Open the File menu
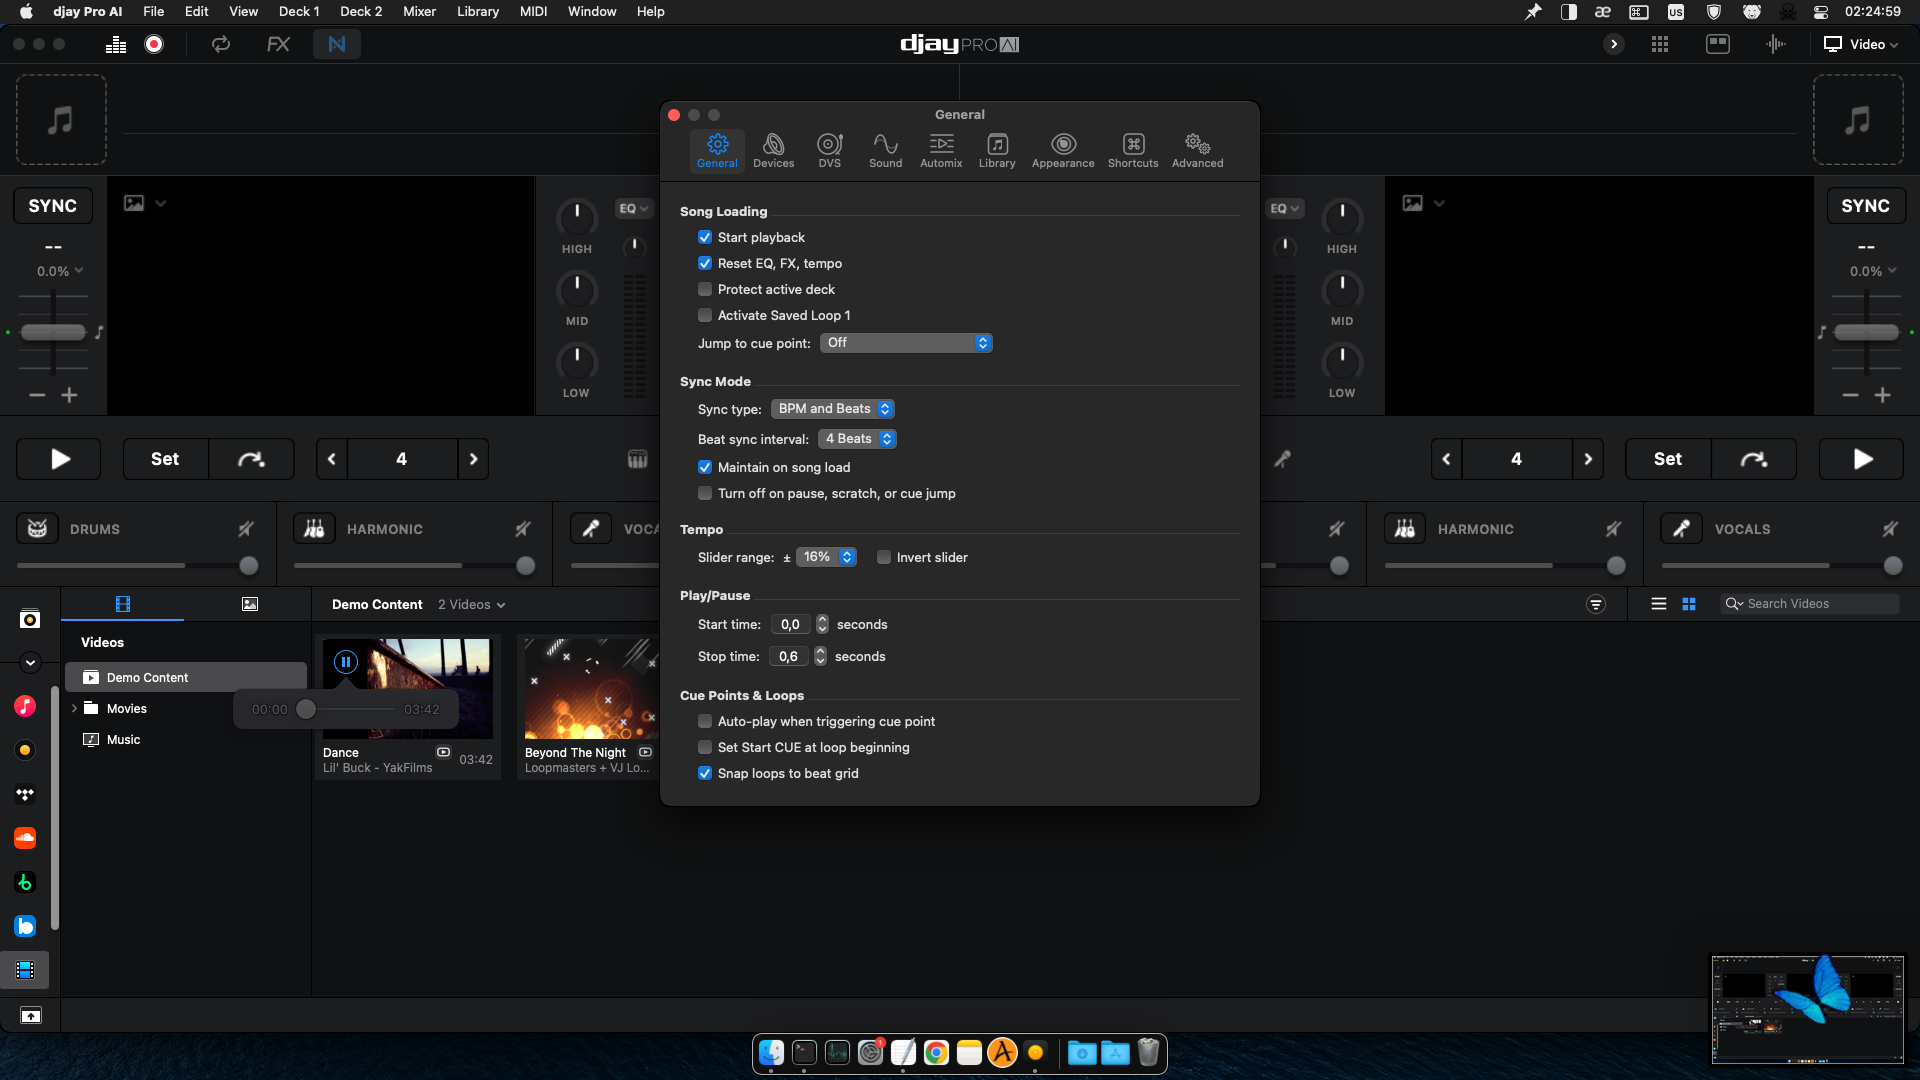This screenshot has width=1920, height=1080. pos(154,11)
